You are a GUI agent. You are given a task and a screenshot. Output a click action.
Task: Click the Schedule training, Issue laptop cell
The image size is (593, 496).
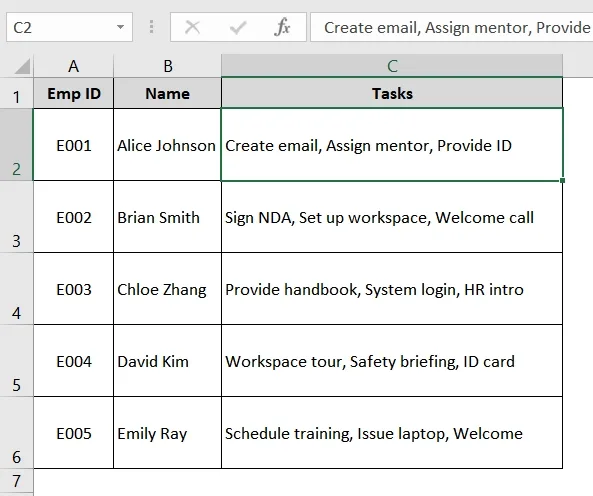click(392, 433)
